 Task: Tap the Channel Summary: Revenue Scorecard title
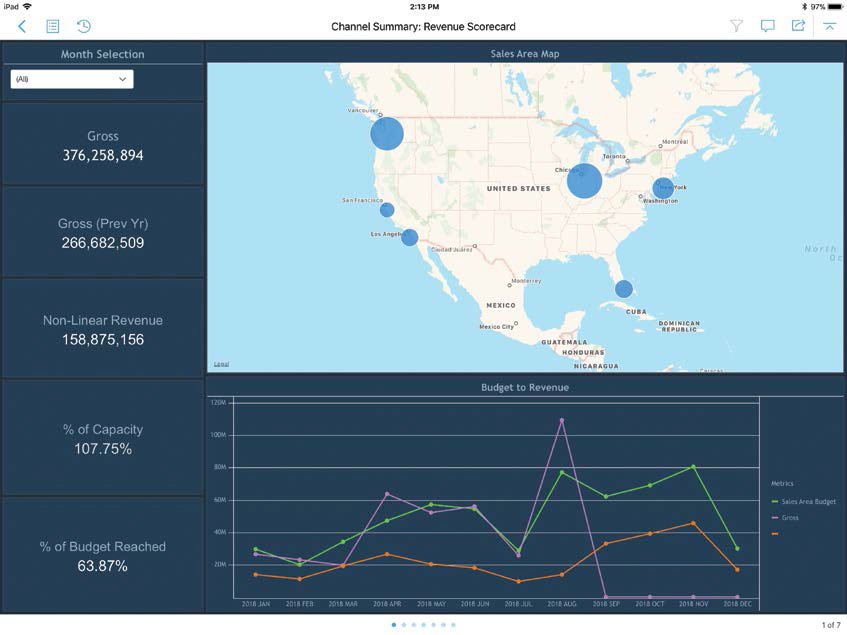[424, 26]
